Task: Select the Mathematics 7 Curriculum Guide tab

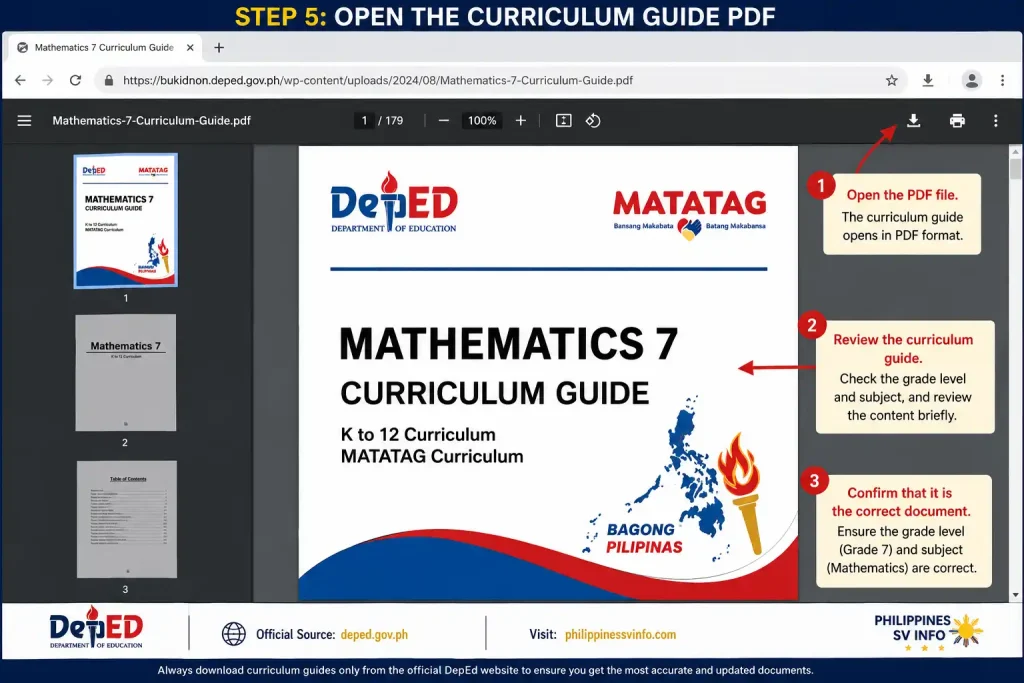Action: 104,48
